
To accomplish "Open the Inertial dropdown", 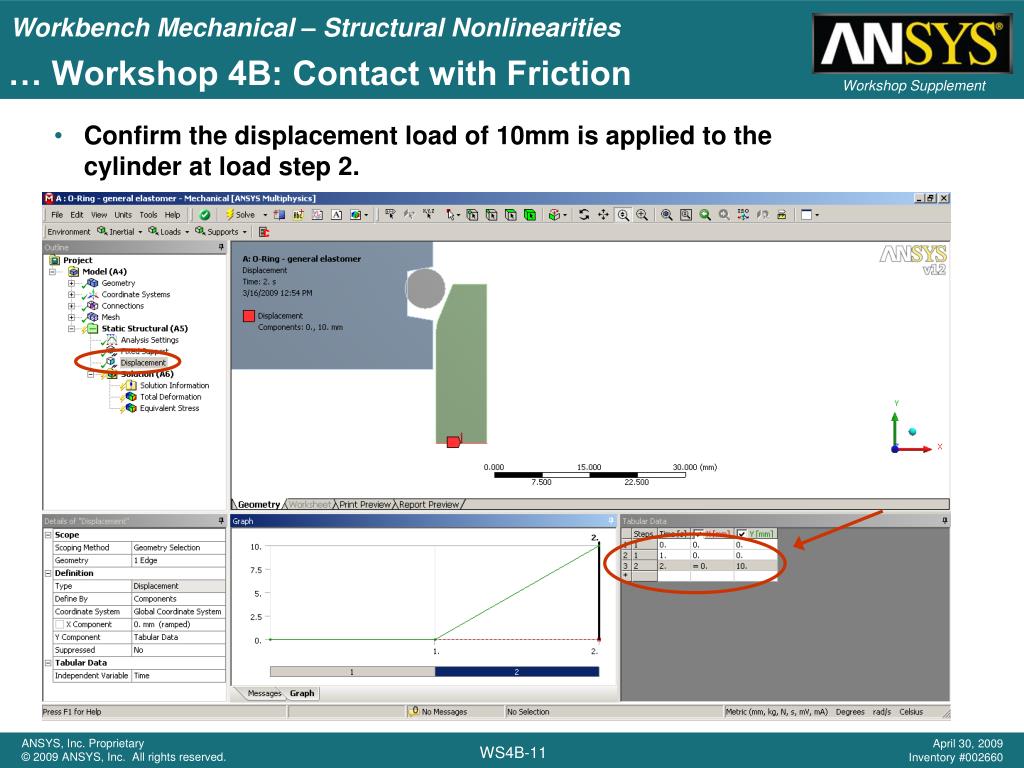I will [120, 232].
